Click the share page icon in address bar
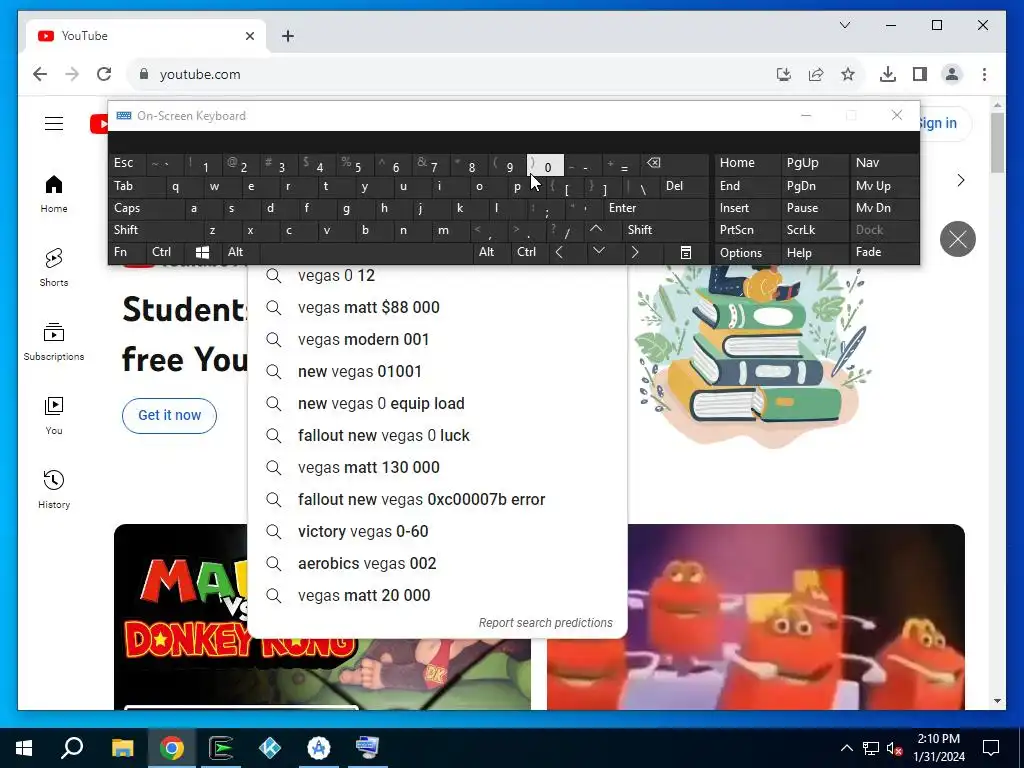The height and width of the screenshot is (768, 1024). pos(816,74)
